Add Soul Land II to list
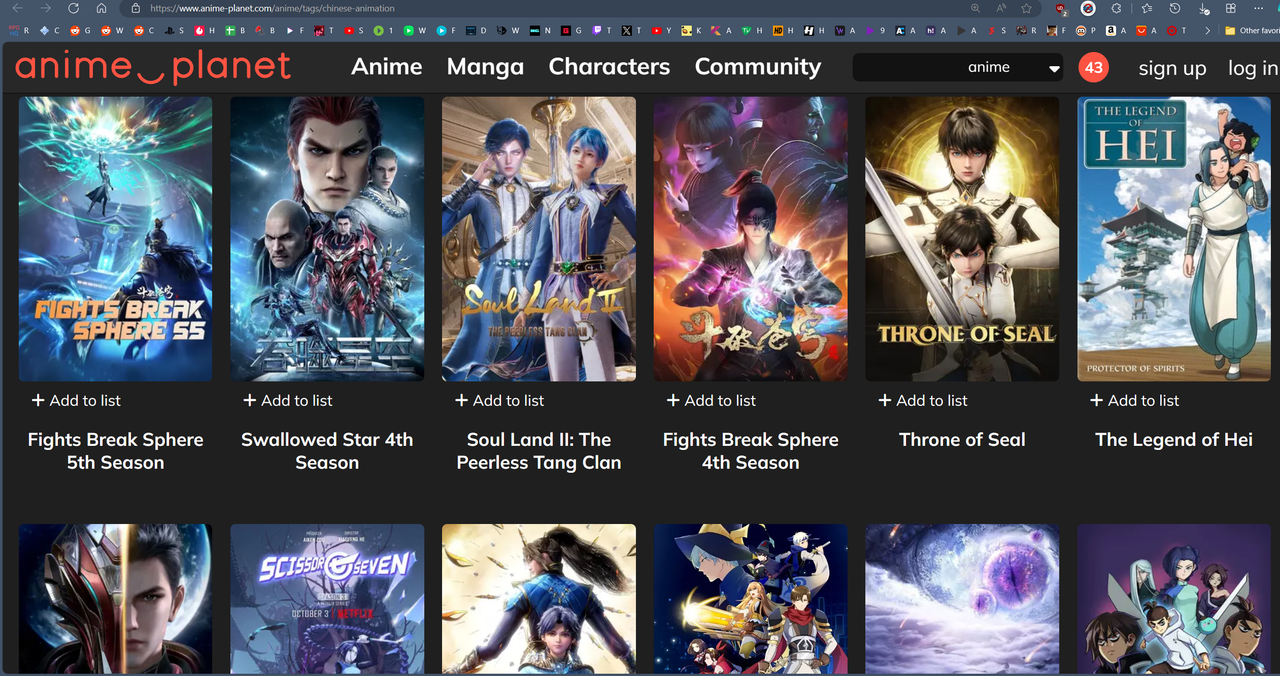The height and width of the screenshot is (676, 1280). [x=499, y=400]
